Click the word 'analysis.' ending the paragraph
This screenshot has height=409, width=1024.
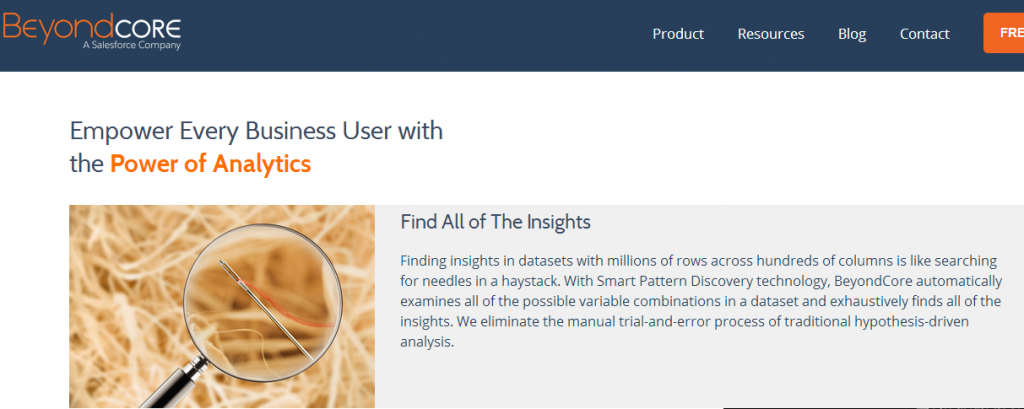point(426,342)
